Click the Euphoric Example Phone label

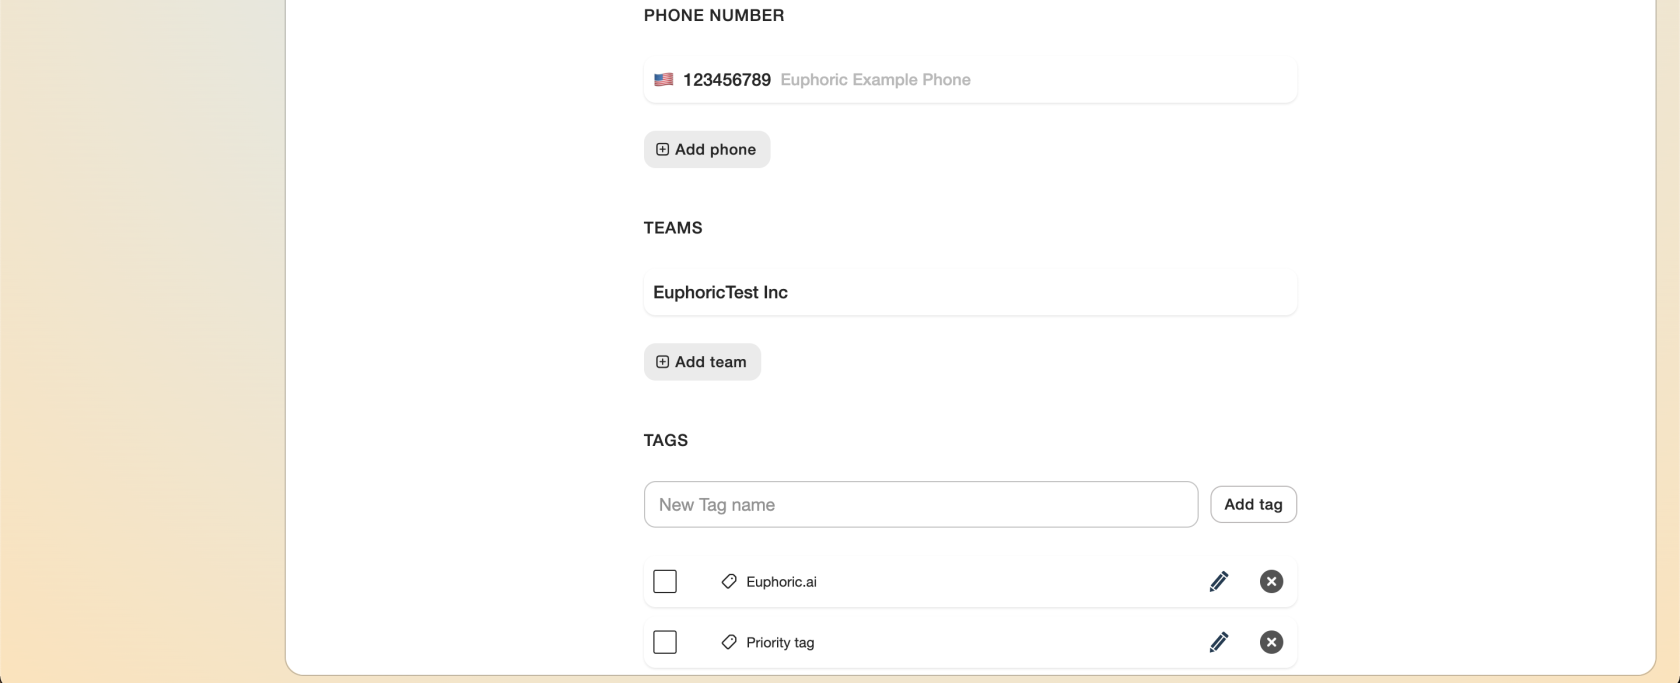[x=875, y=80]
